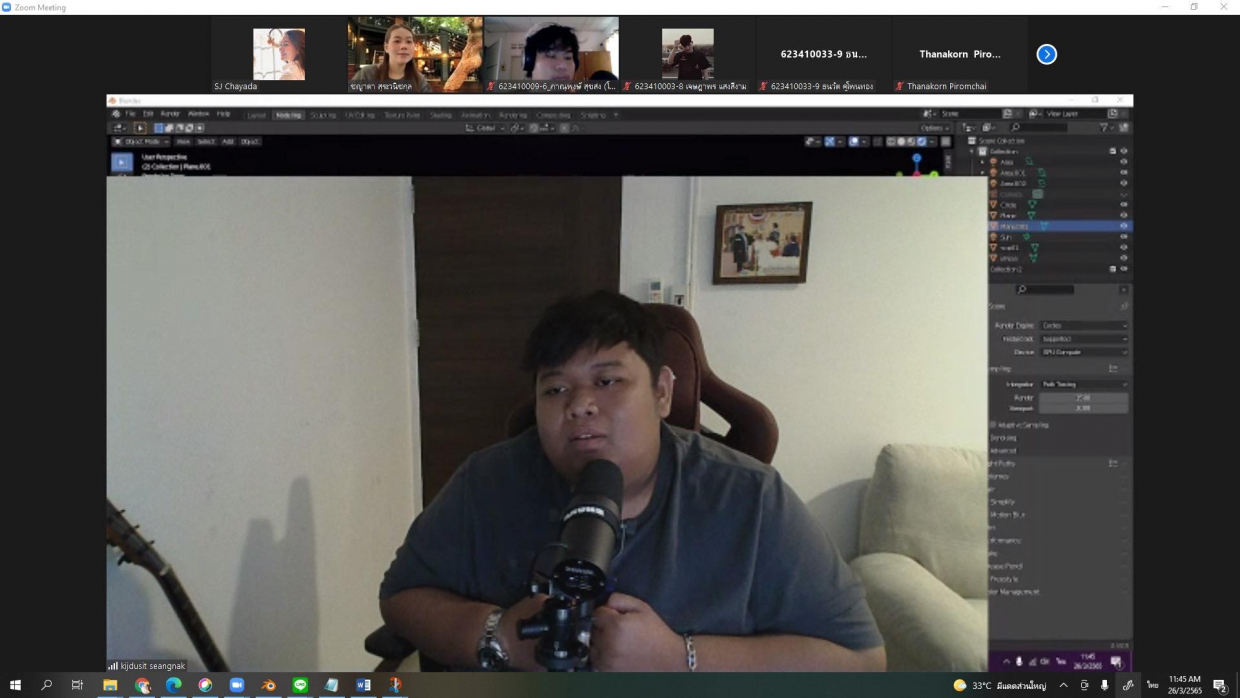Hide the Sun object in outliner
The height and width of the screenshot is (698, 1240).
tap(1123, 237)
